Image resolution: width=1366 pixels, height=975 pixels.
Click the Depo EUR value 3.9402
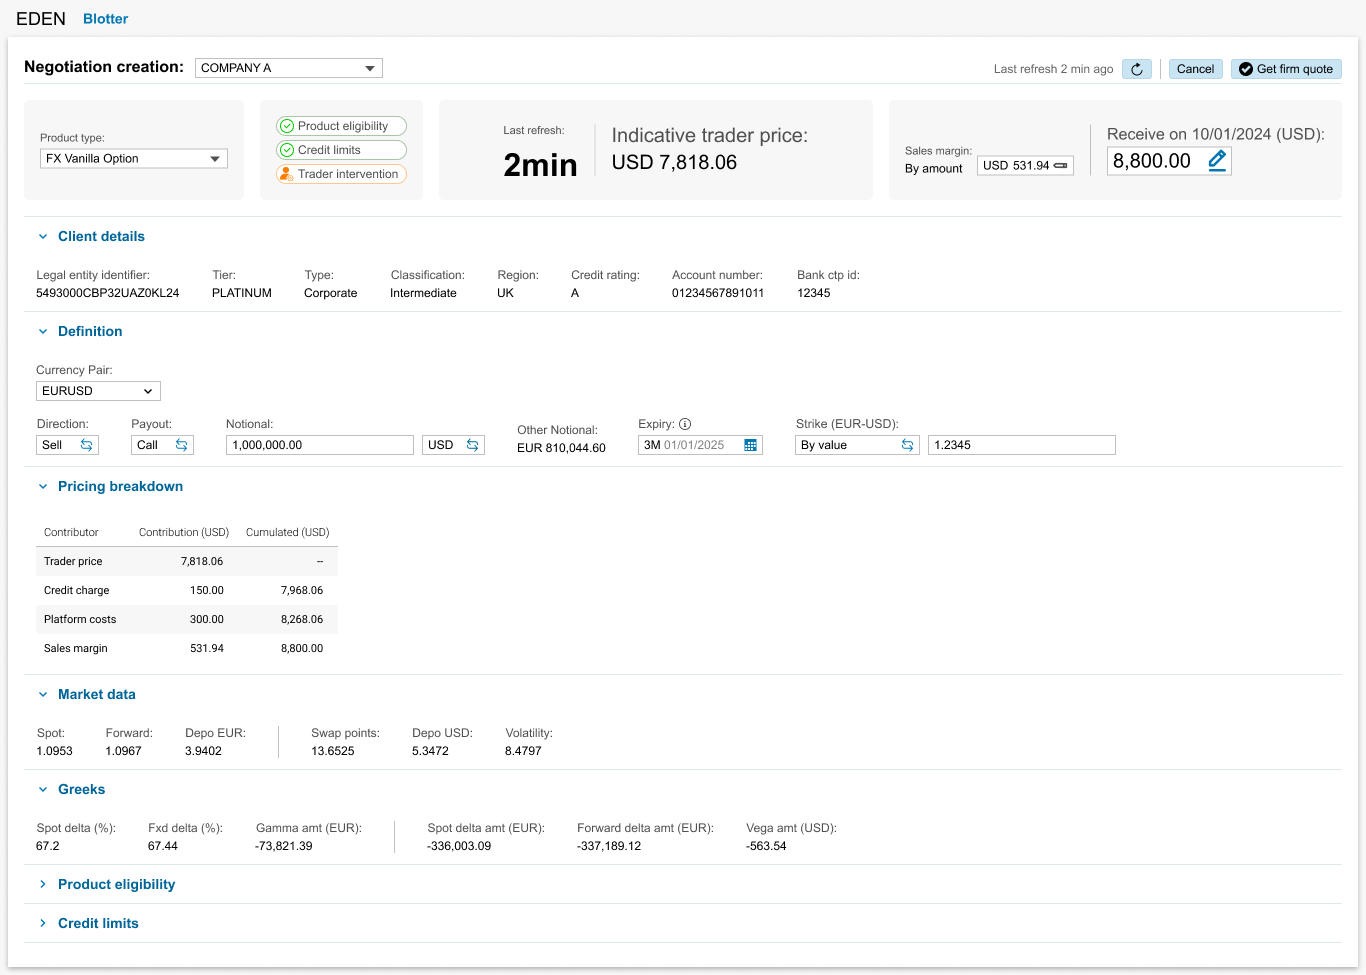(x=203, y=751)
